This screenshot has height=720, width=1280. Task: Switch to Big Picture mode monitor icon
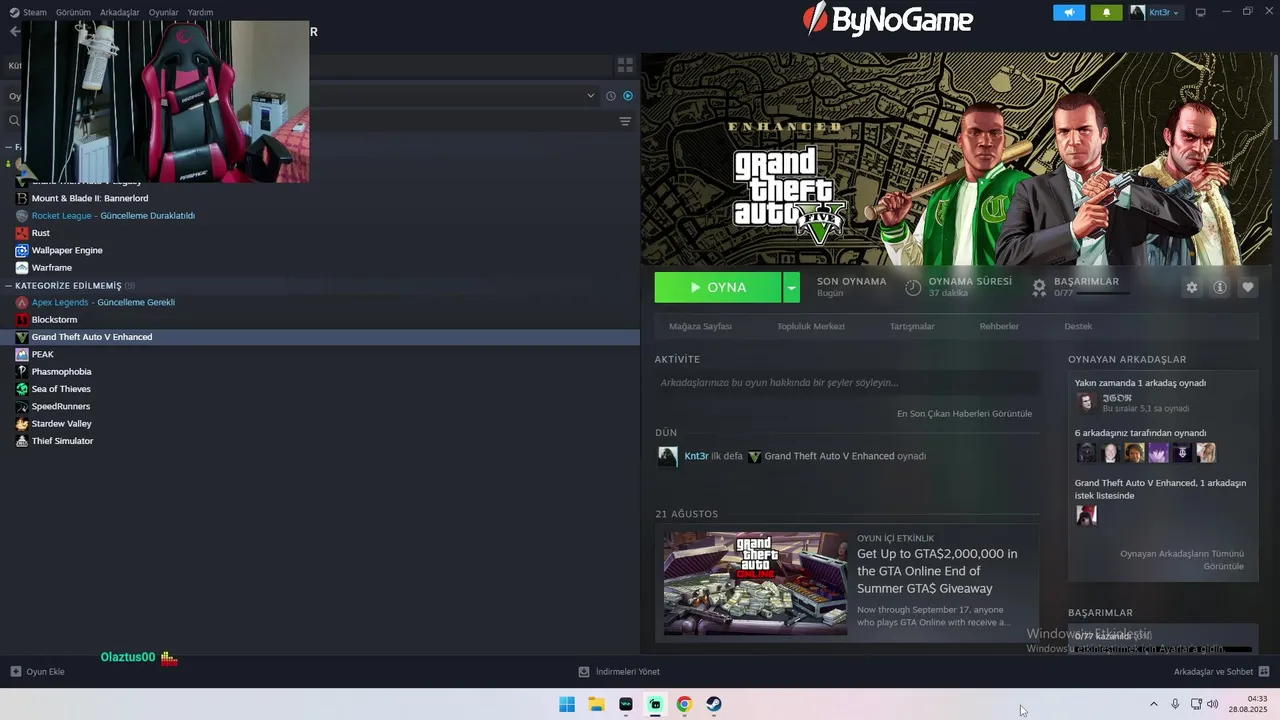pyautogui.click(x=1201, y=13)
